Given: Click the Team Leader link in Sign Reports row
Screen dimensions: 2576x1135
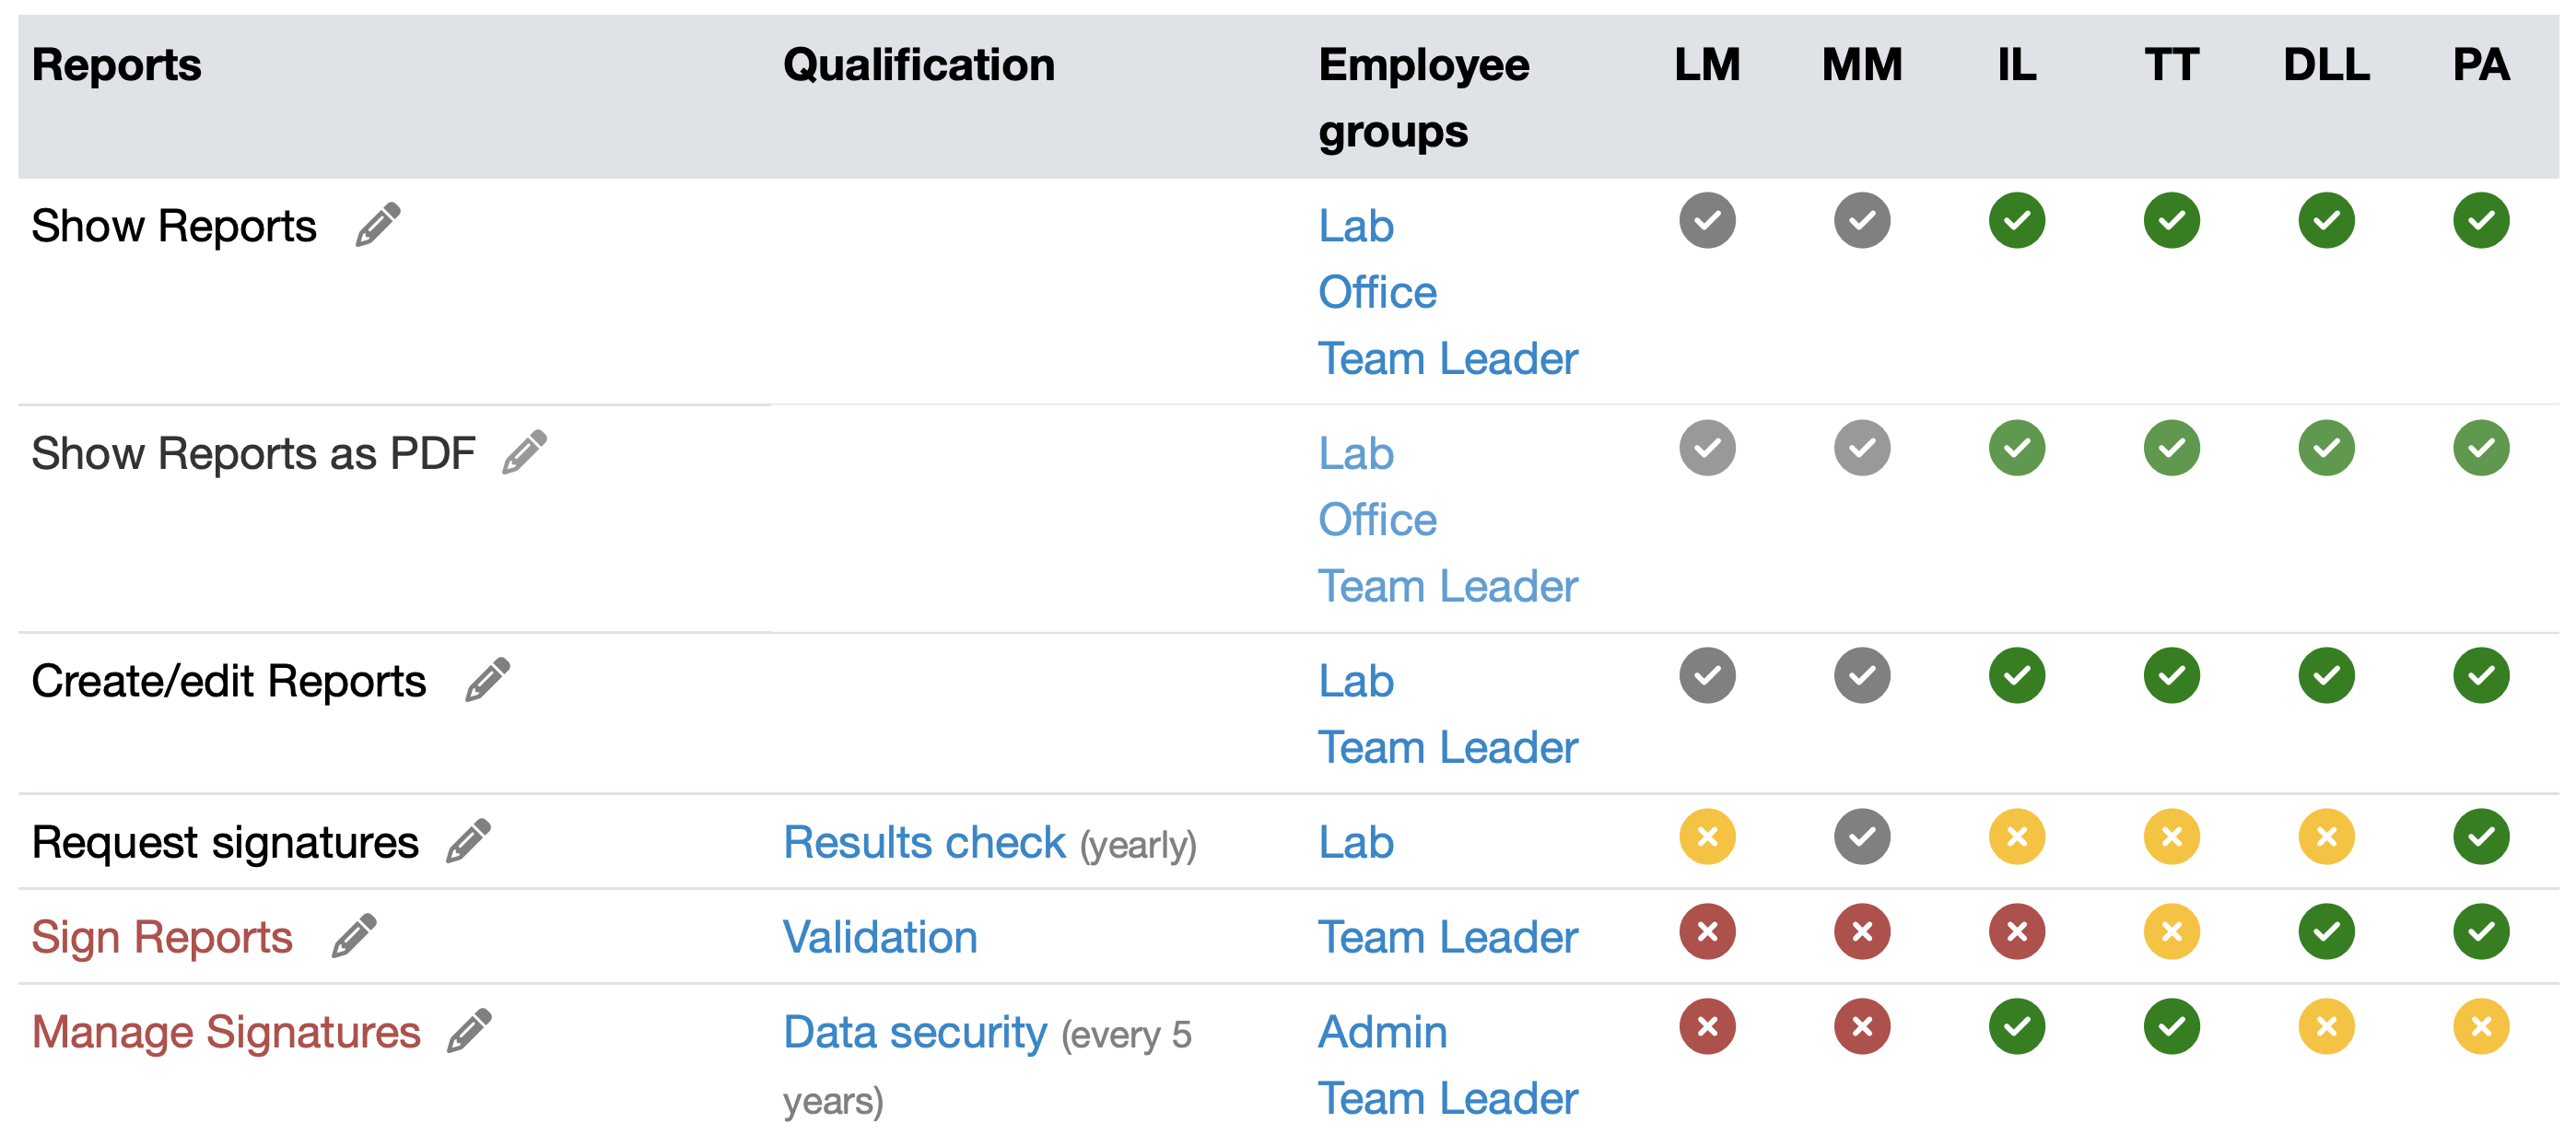Looking at the screenshot, I should click(x=1447, y=937).
